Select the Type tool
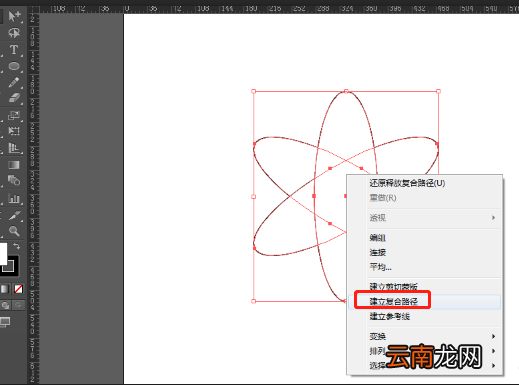This screenshot has width=519, height=385. [14, 49]
